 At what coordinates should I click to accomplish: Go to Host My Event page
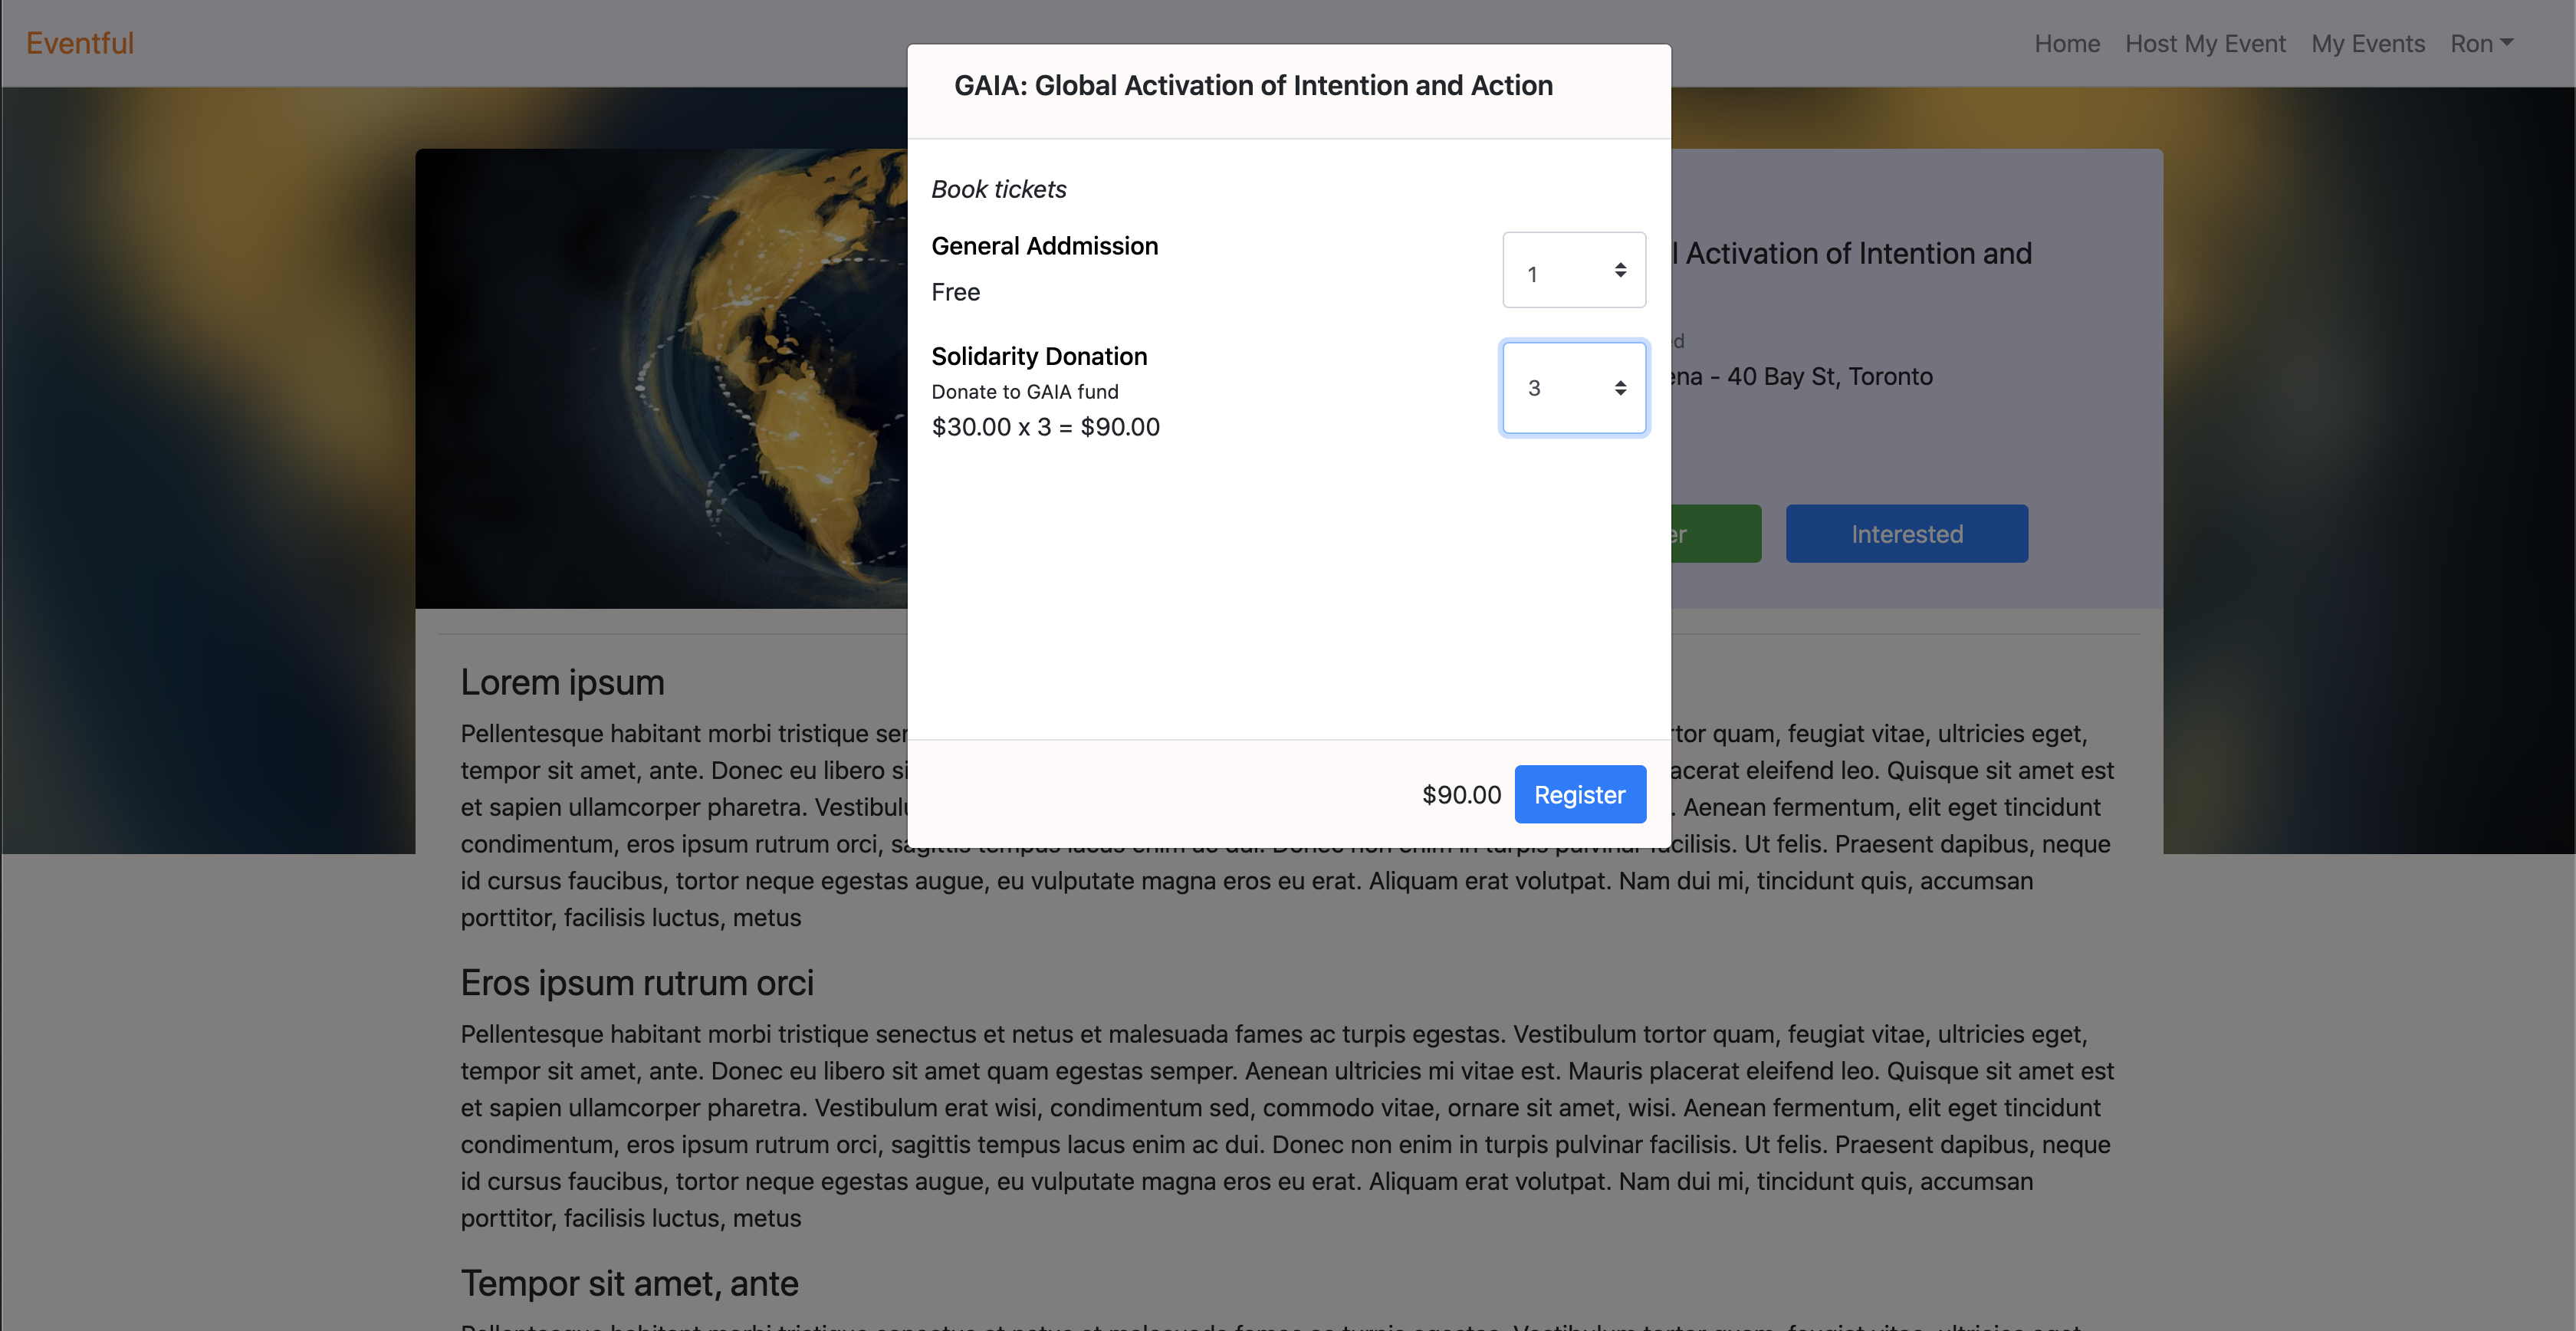2204,44
